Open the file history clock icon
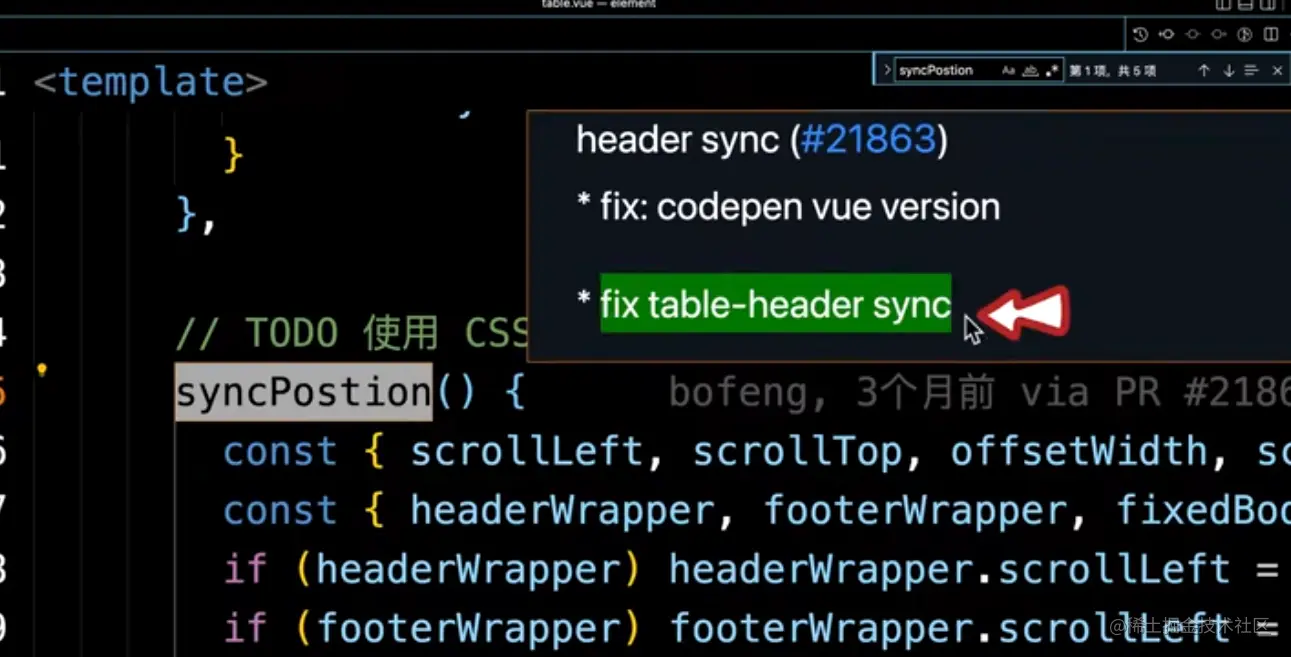Viewport: 1291px width, 657px height. [x=1140, y=35]
